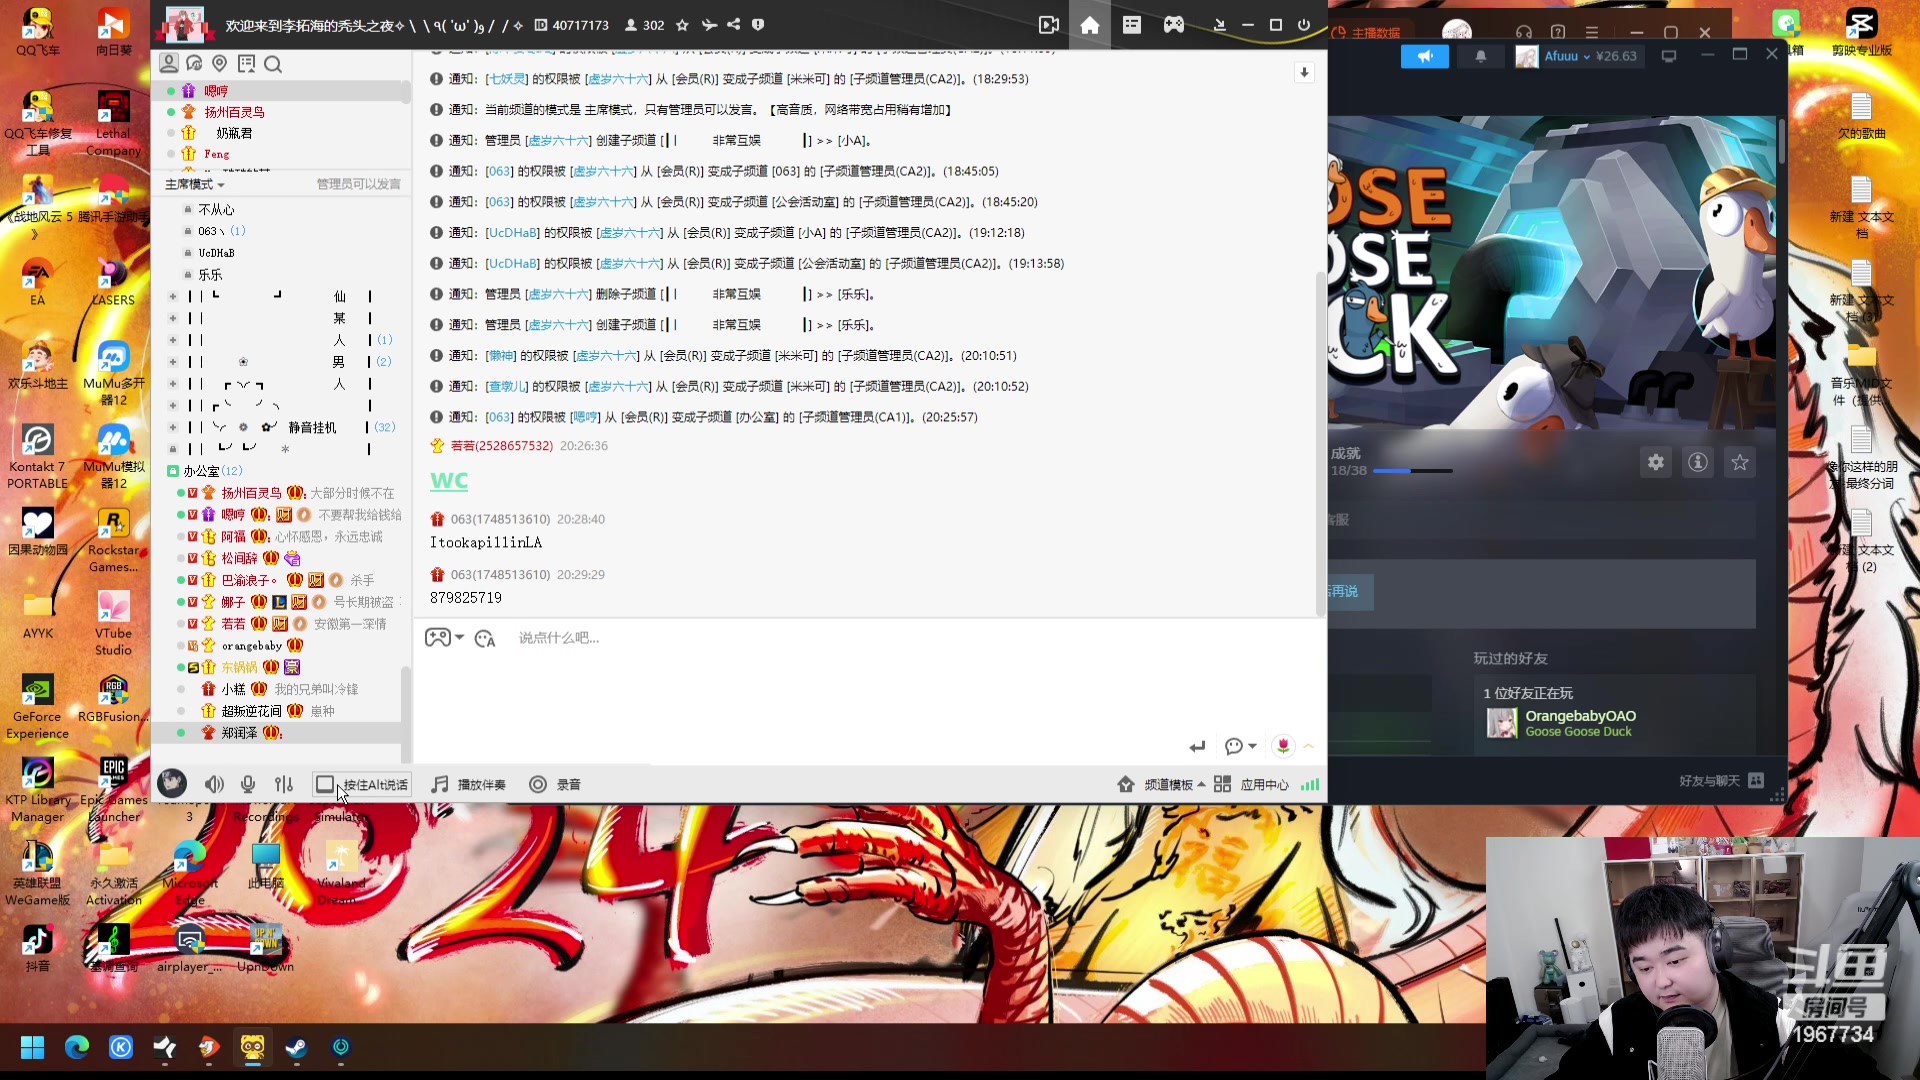Open my profile avatar in YY bottom bar
The width and height of the screenshot is (1920, 1080).
click(x=172, y=784)
